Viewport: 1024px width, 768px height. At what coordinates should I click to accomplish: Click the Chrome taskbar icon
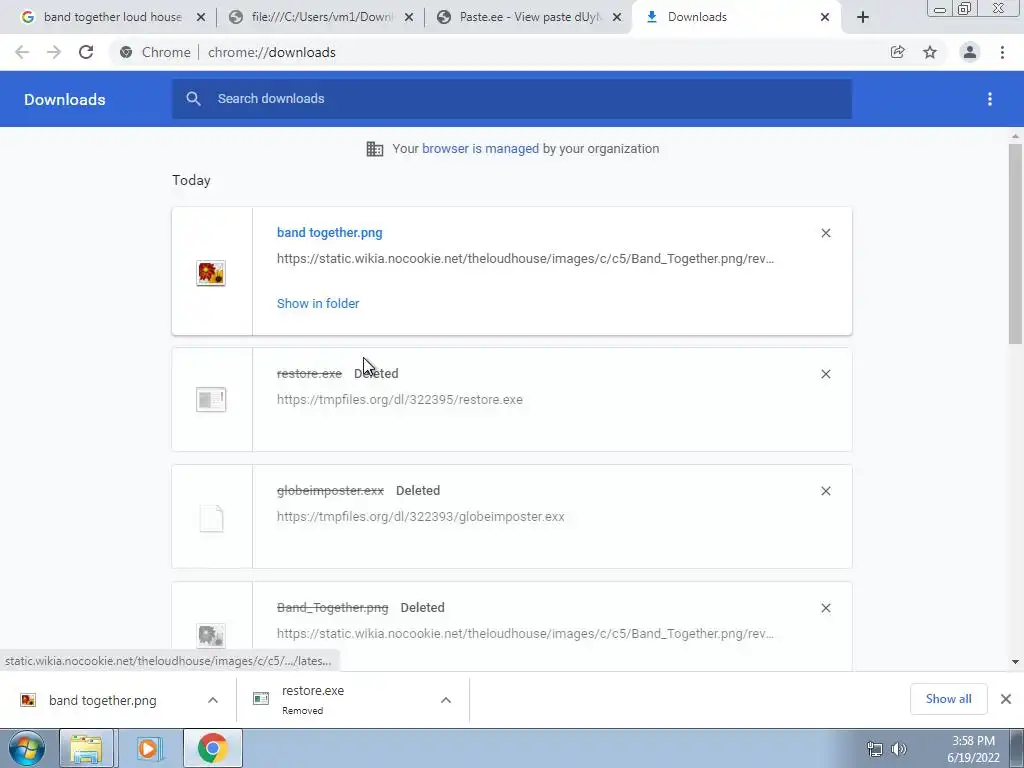click(212, 748)
